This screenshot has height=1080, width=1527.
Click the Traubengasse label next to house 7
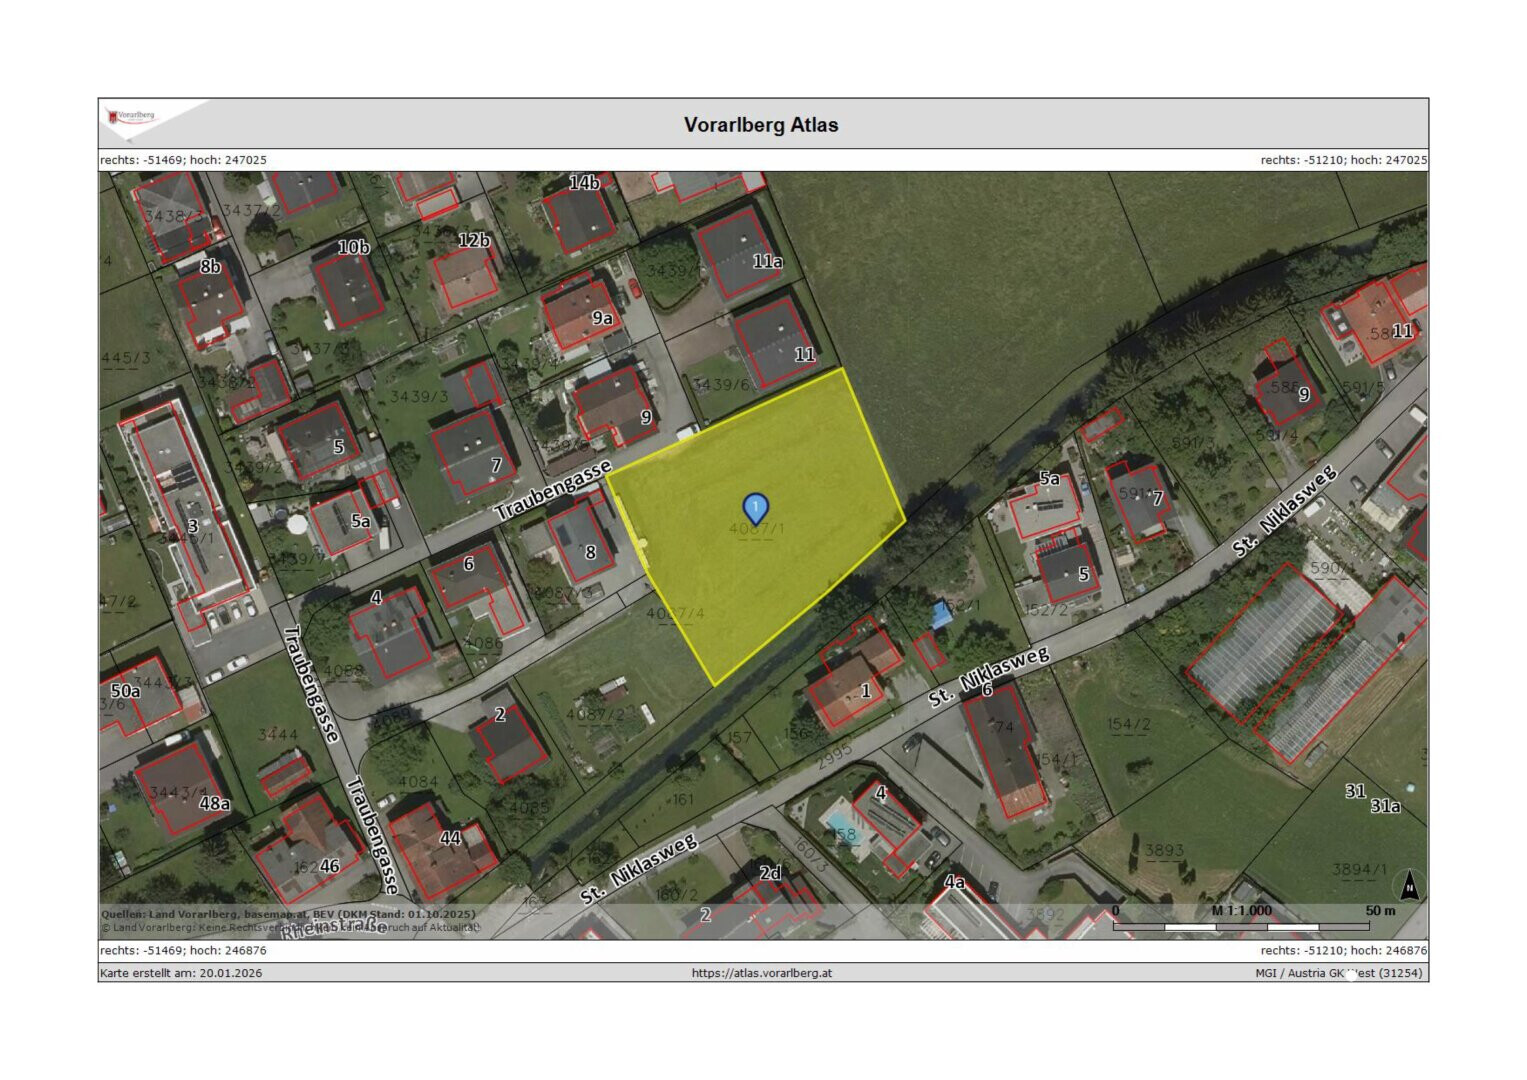[x=552, y=491]
